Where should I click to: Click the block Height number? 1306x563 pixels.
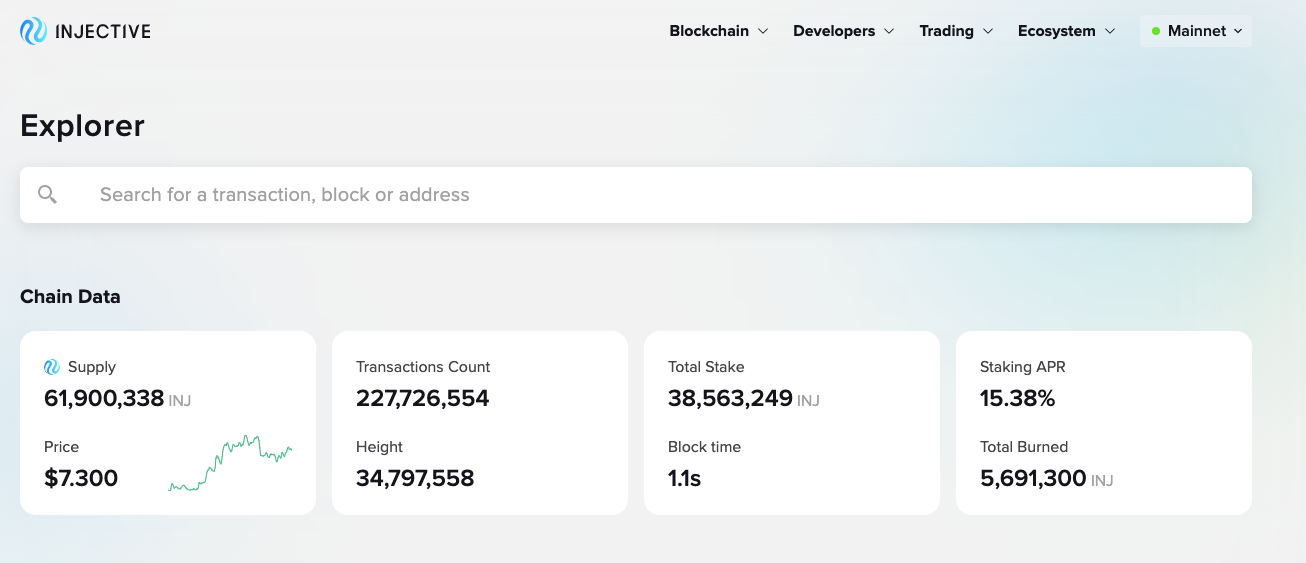coord(415,478)
